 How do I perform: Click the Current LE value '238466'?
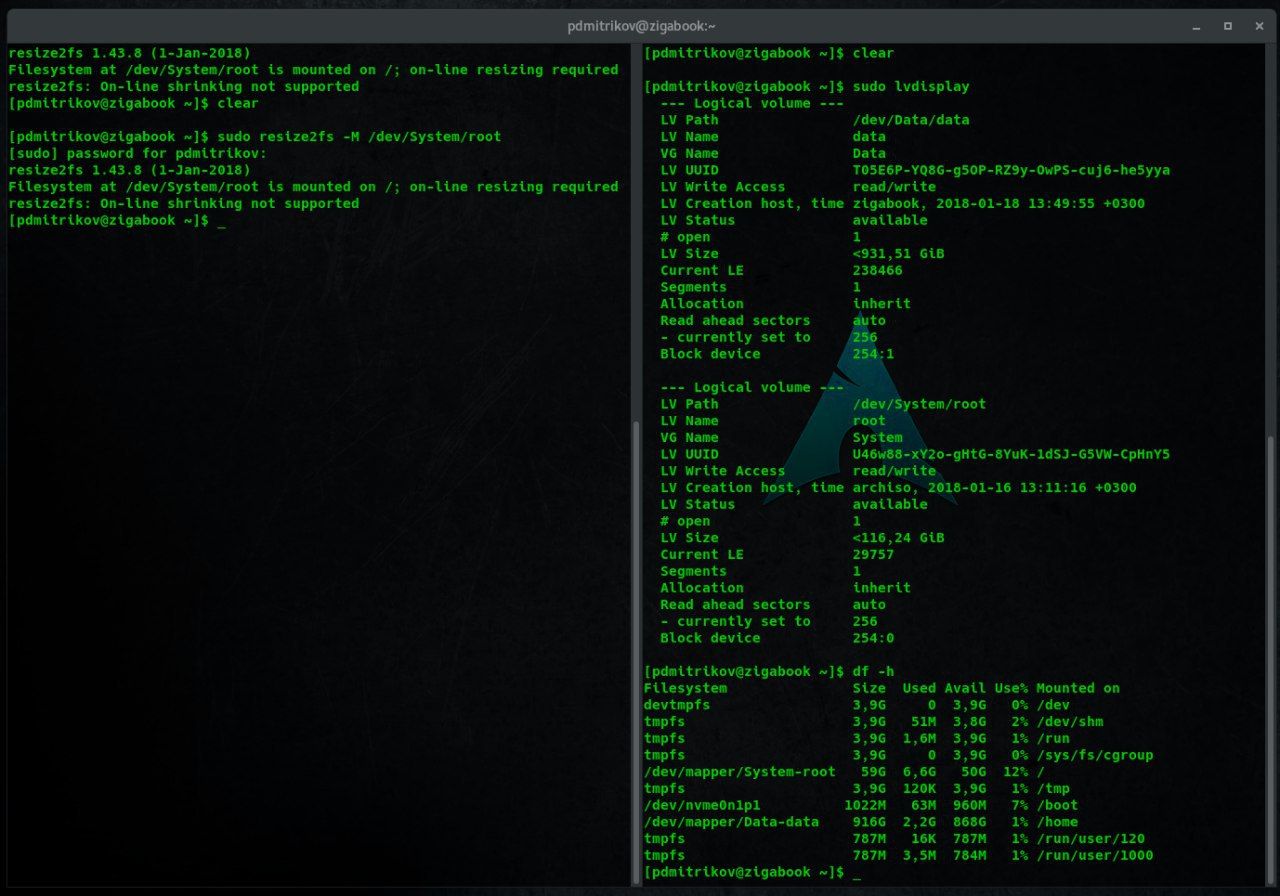pyautogui.click(x=877, y=271)
